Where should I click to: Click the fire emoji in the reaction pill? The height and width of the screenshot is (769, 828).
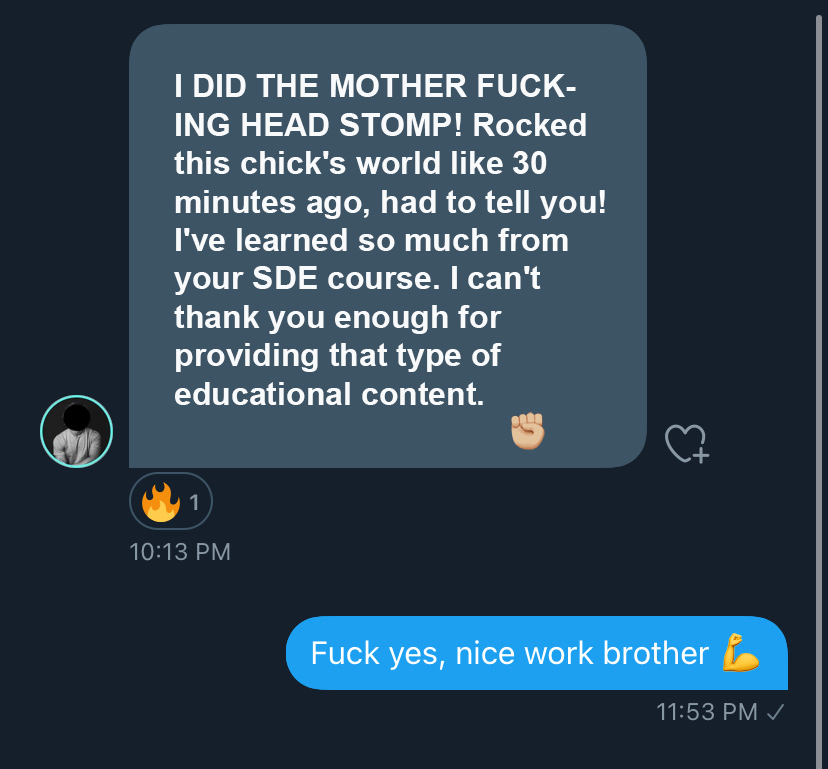tap(159, 502)
